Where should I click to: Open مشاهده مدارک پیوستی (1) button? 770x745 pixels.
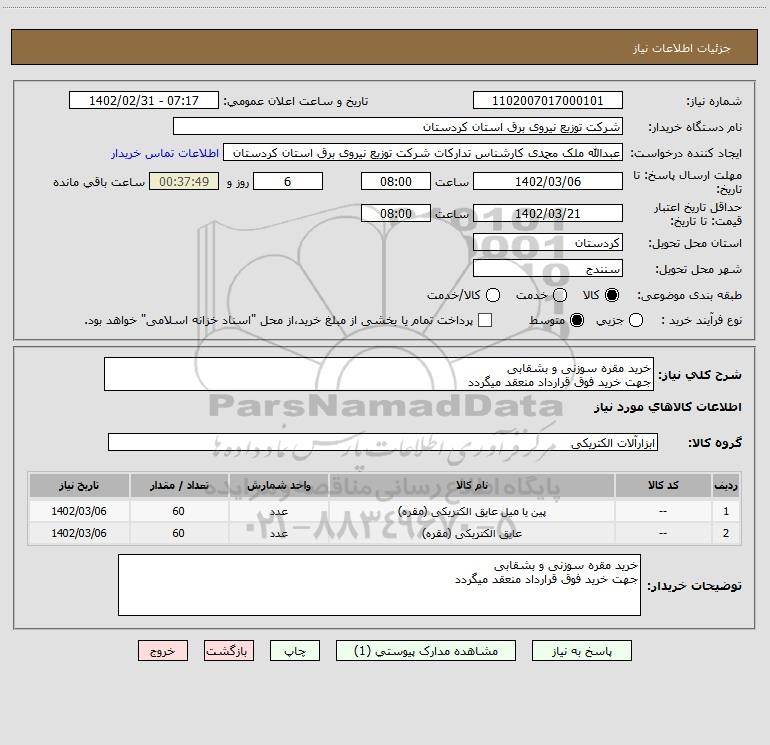426,651
